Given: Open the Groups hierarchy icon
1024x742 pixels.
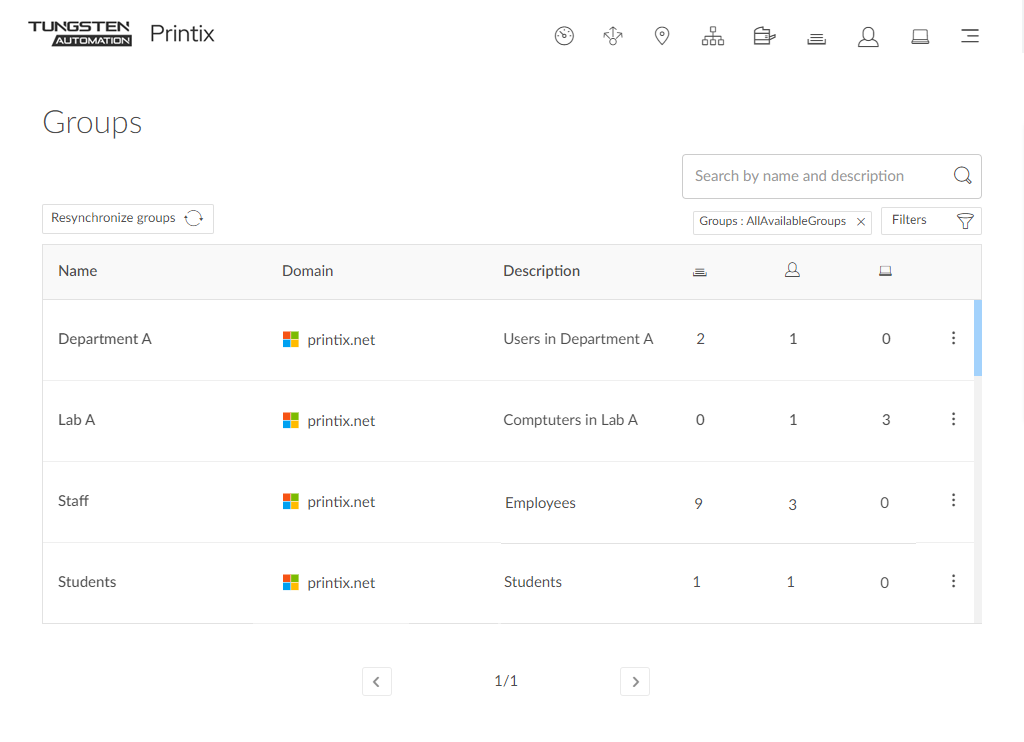Looking at the screenshot, I should pyautogui.click(x=712, y=37).
